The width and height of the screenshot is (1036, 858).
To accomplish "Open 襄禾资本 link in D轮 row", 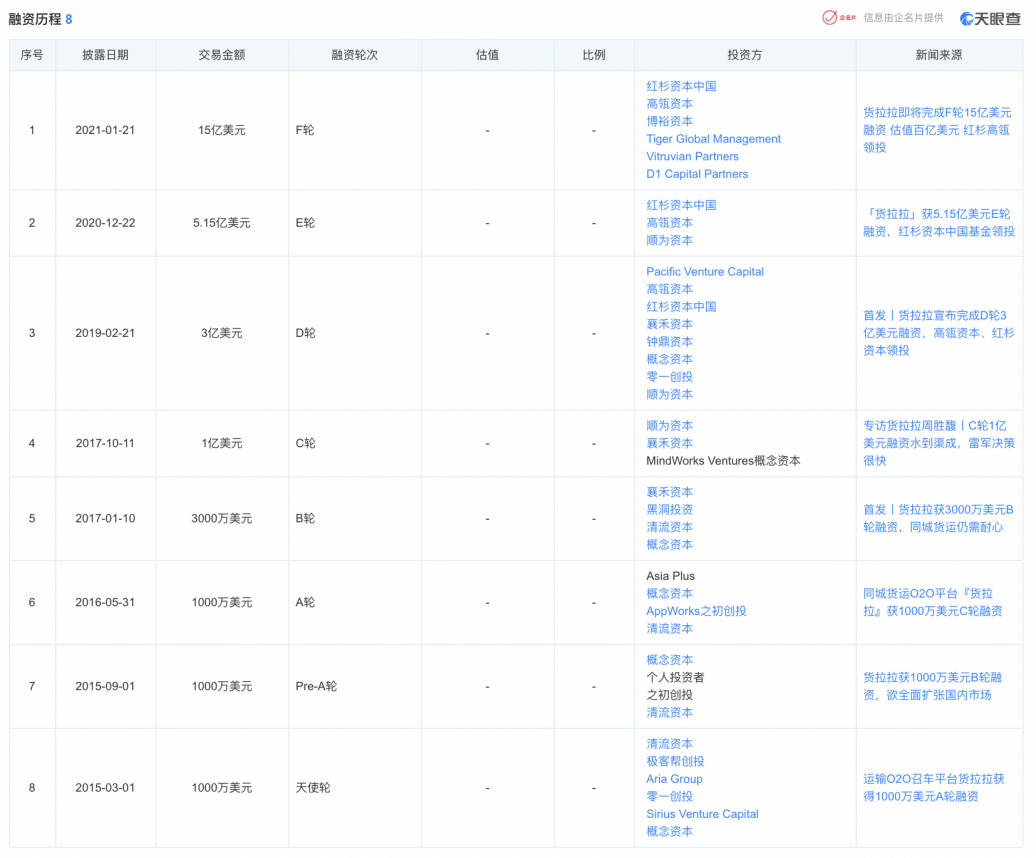I will tap(669, 324).
